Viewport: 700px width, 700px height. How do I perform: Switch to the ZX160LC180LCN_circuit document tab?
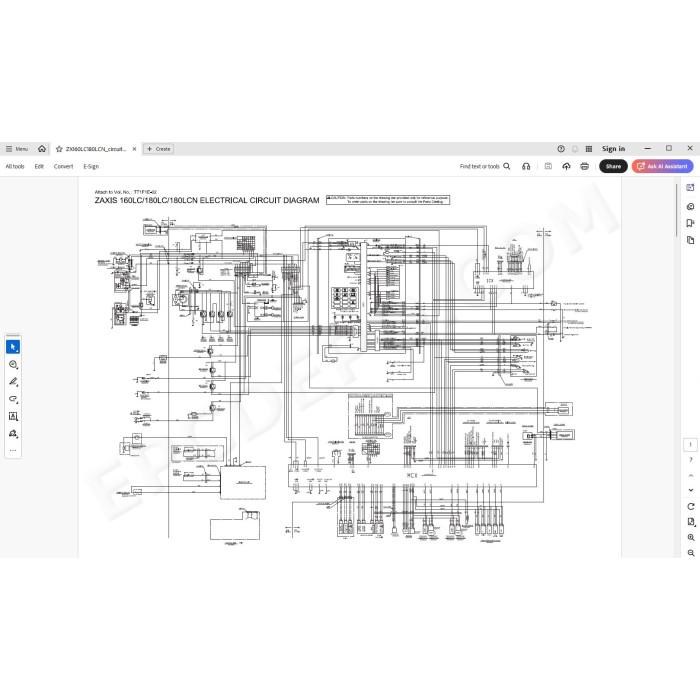pos(96,149)
